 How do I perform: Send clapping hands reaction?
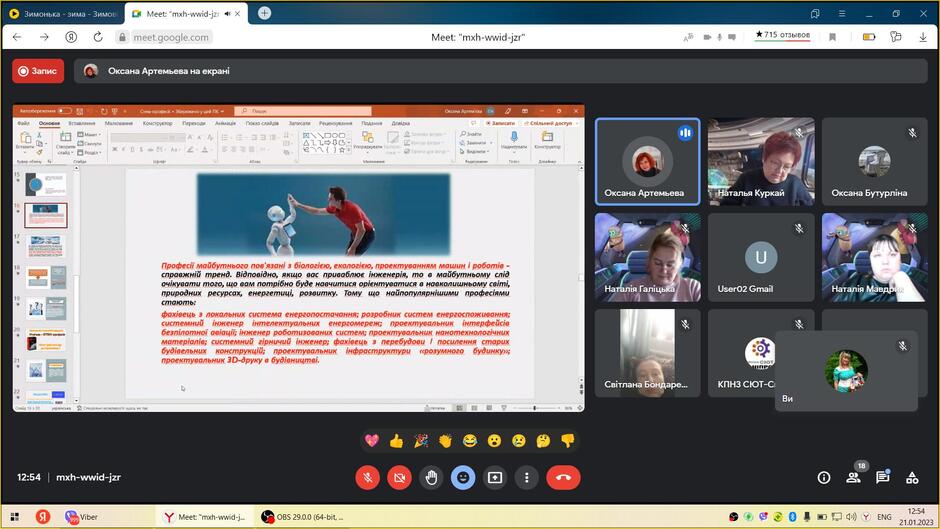pyautogui.click(x=445, y=441)
